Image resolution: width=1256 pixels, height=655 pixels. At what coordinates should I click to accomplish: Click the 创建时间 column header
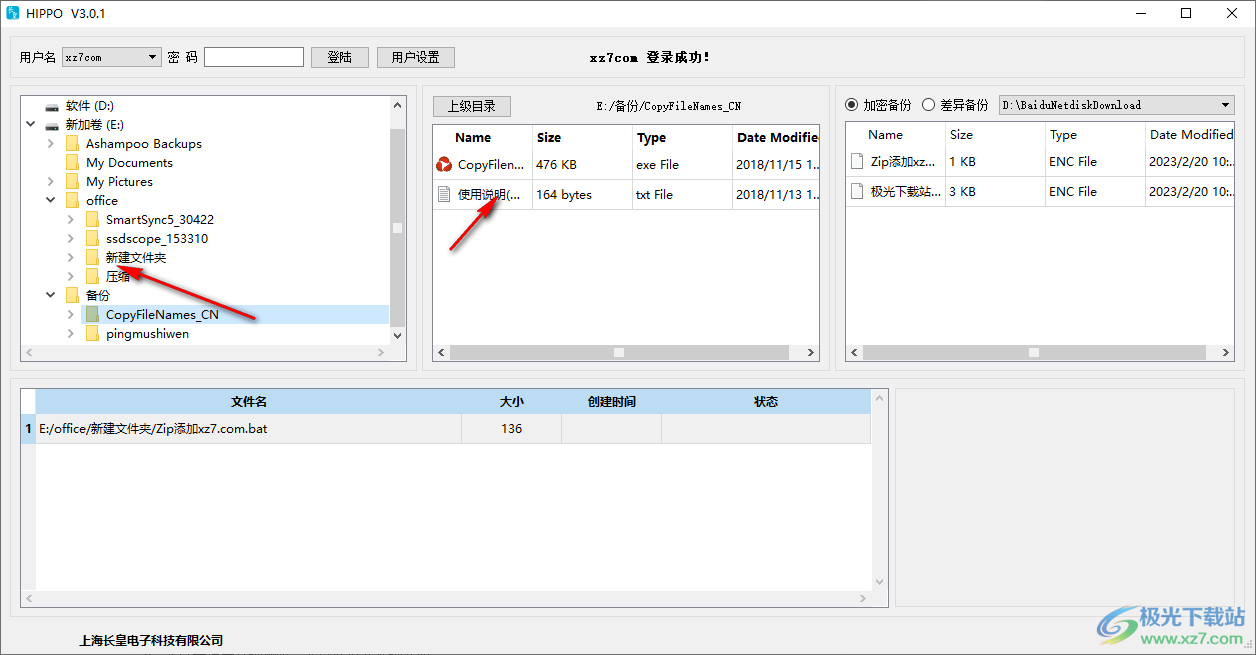[612, 402]
